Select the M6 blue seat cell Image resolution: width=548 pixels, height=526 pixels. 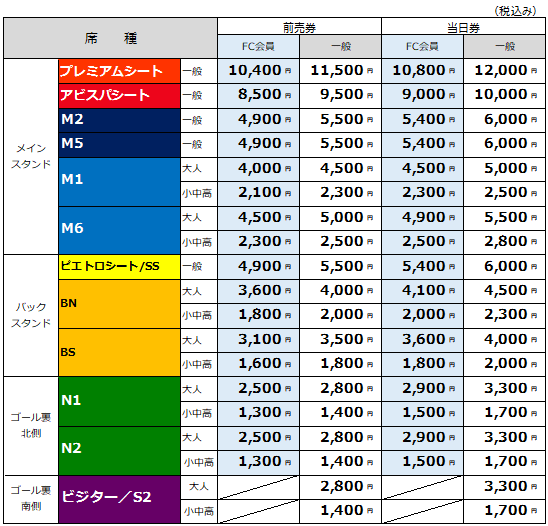coord(119,230)
